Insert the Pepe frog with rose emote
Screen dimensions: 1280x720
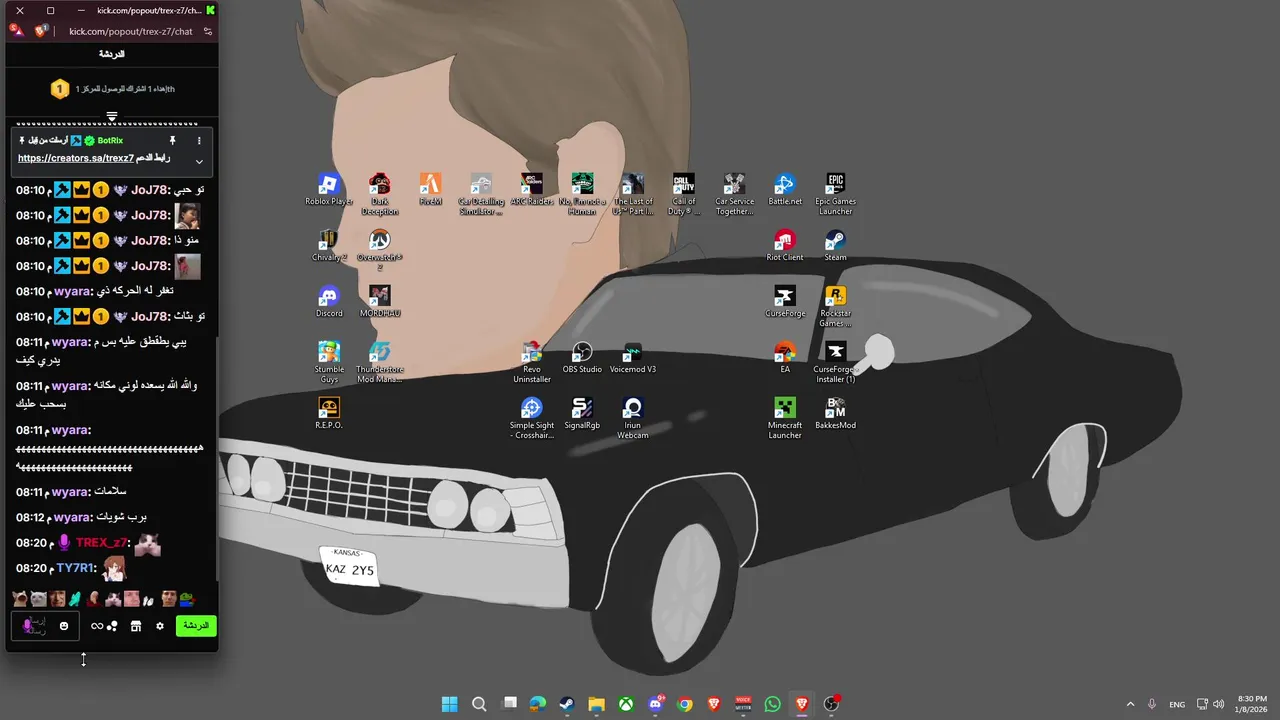click(186, 599)
